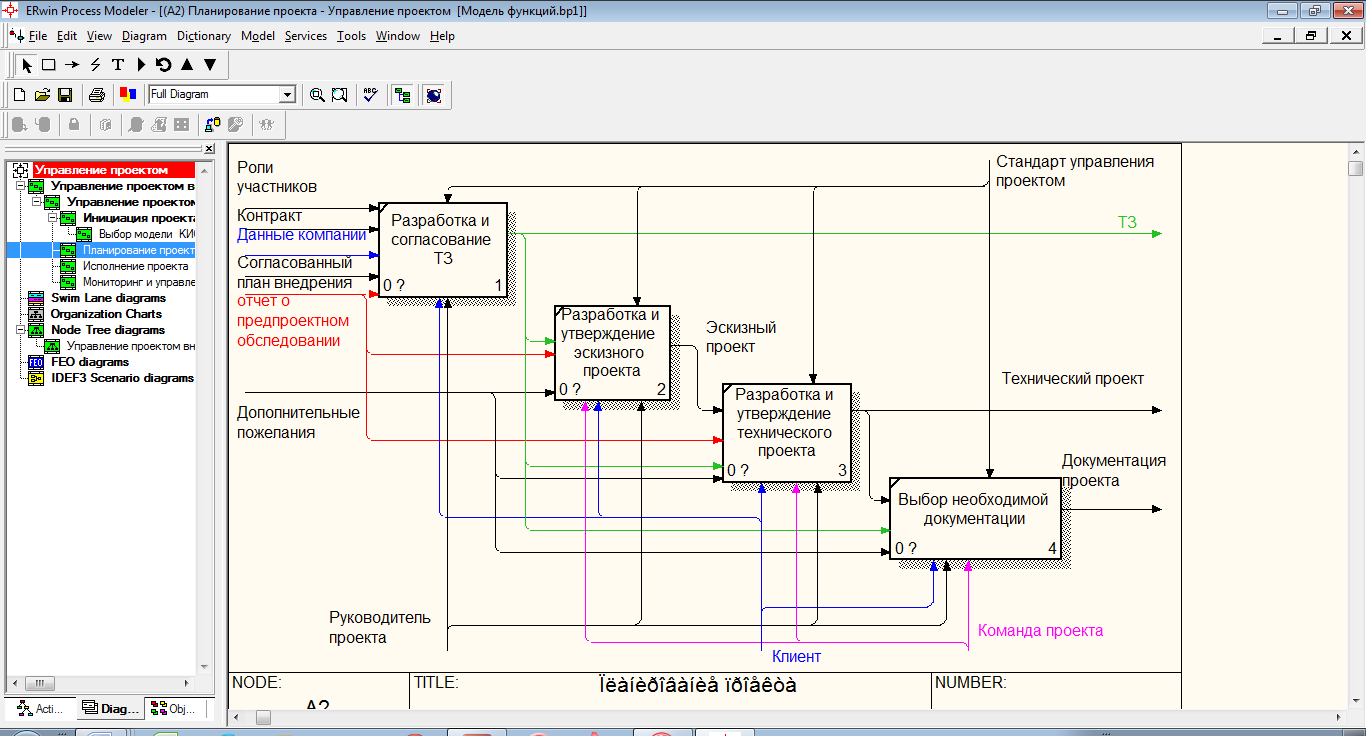Collapse the Node Tree diagrams node
The width and height of the screenshot is (1366, 736).
click(x=21, y=330)
